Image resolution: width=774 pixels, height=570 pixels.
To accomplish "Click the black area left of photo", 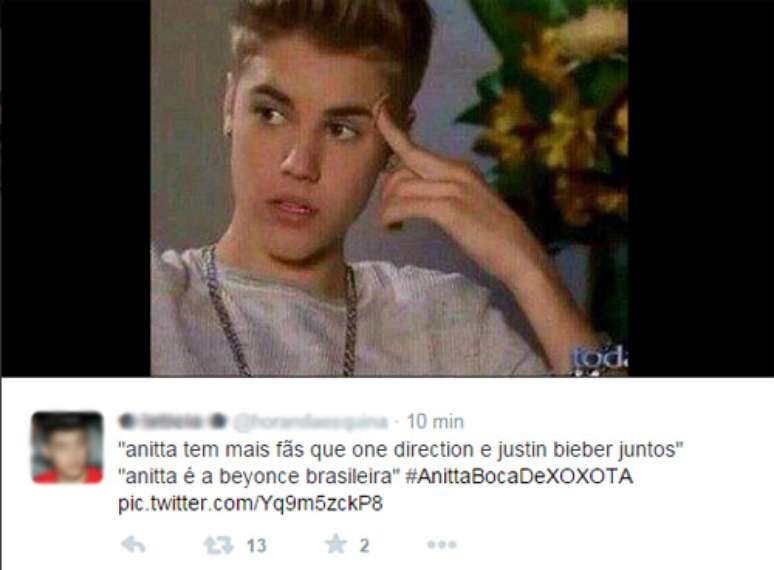I will tap(75, 188).
